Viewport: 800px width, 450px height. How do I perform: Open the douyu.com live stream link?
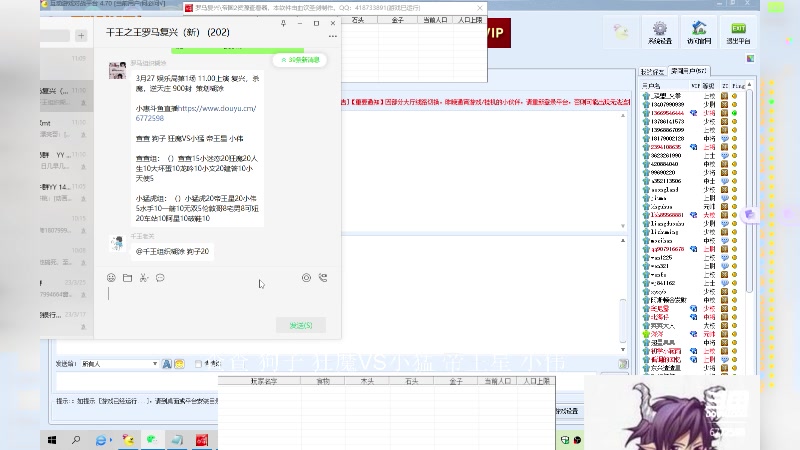196,113
